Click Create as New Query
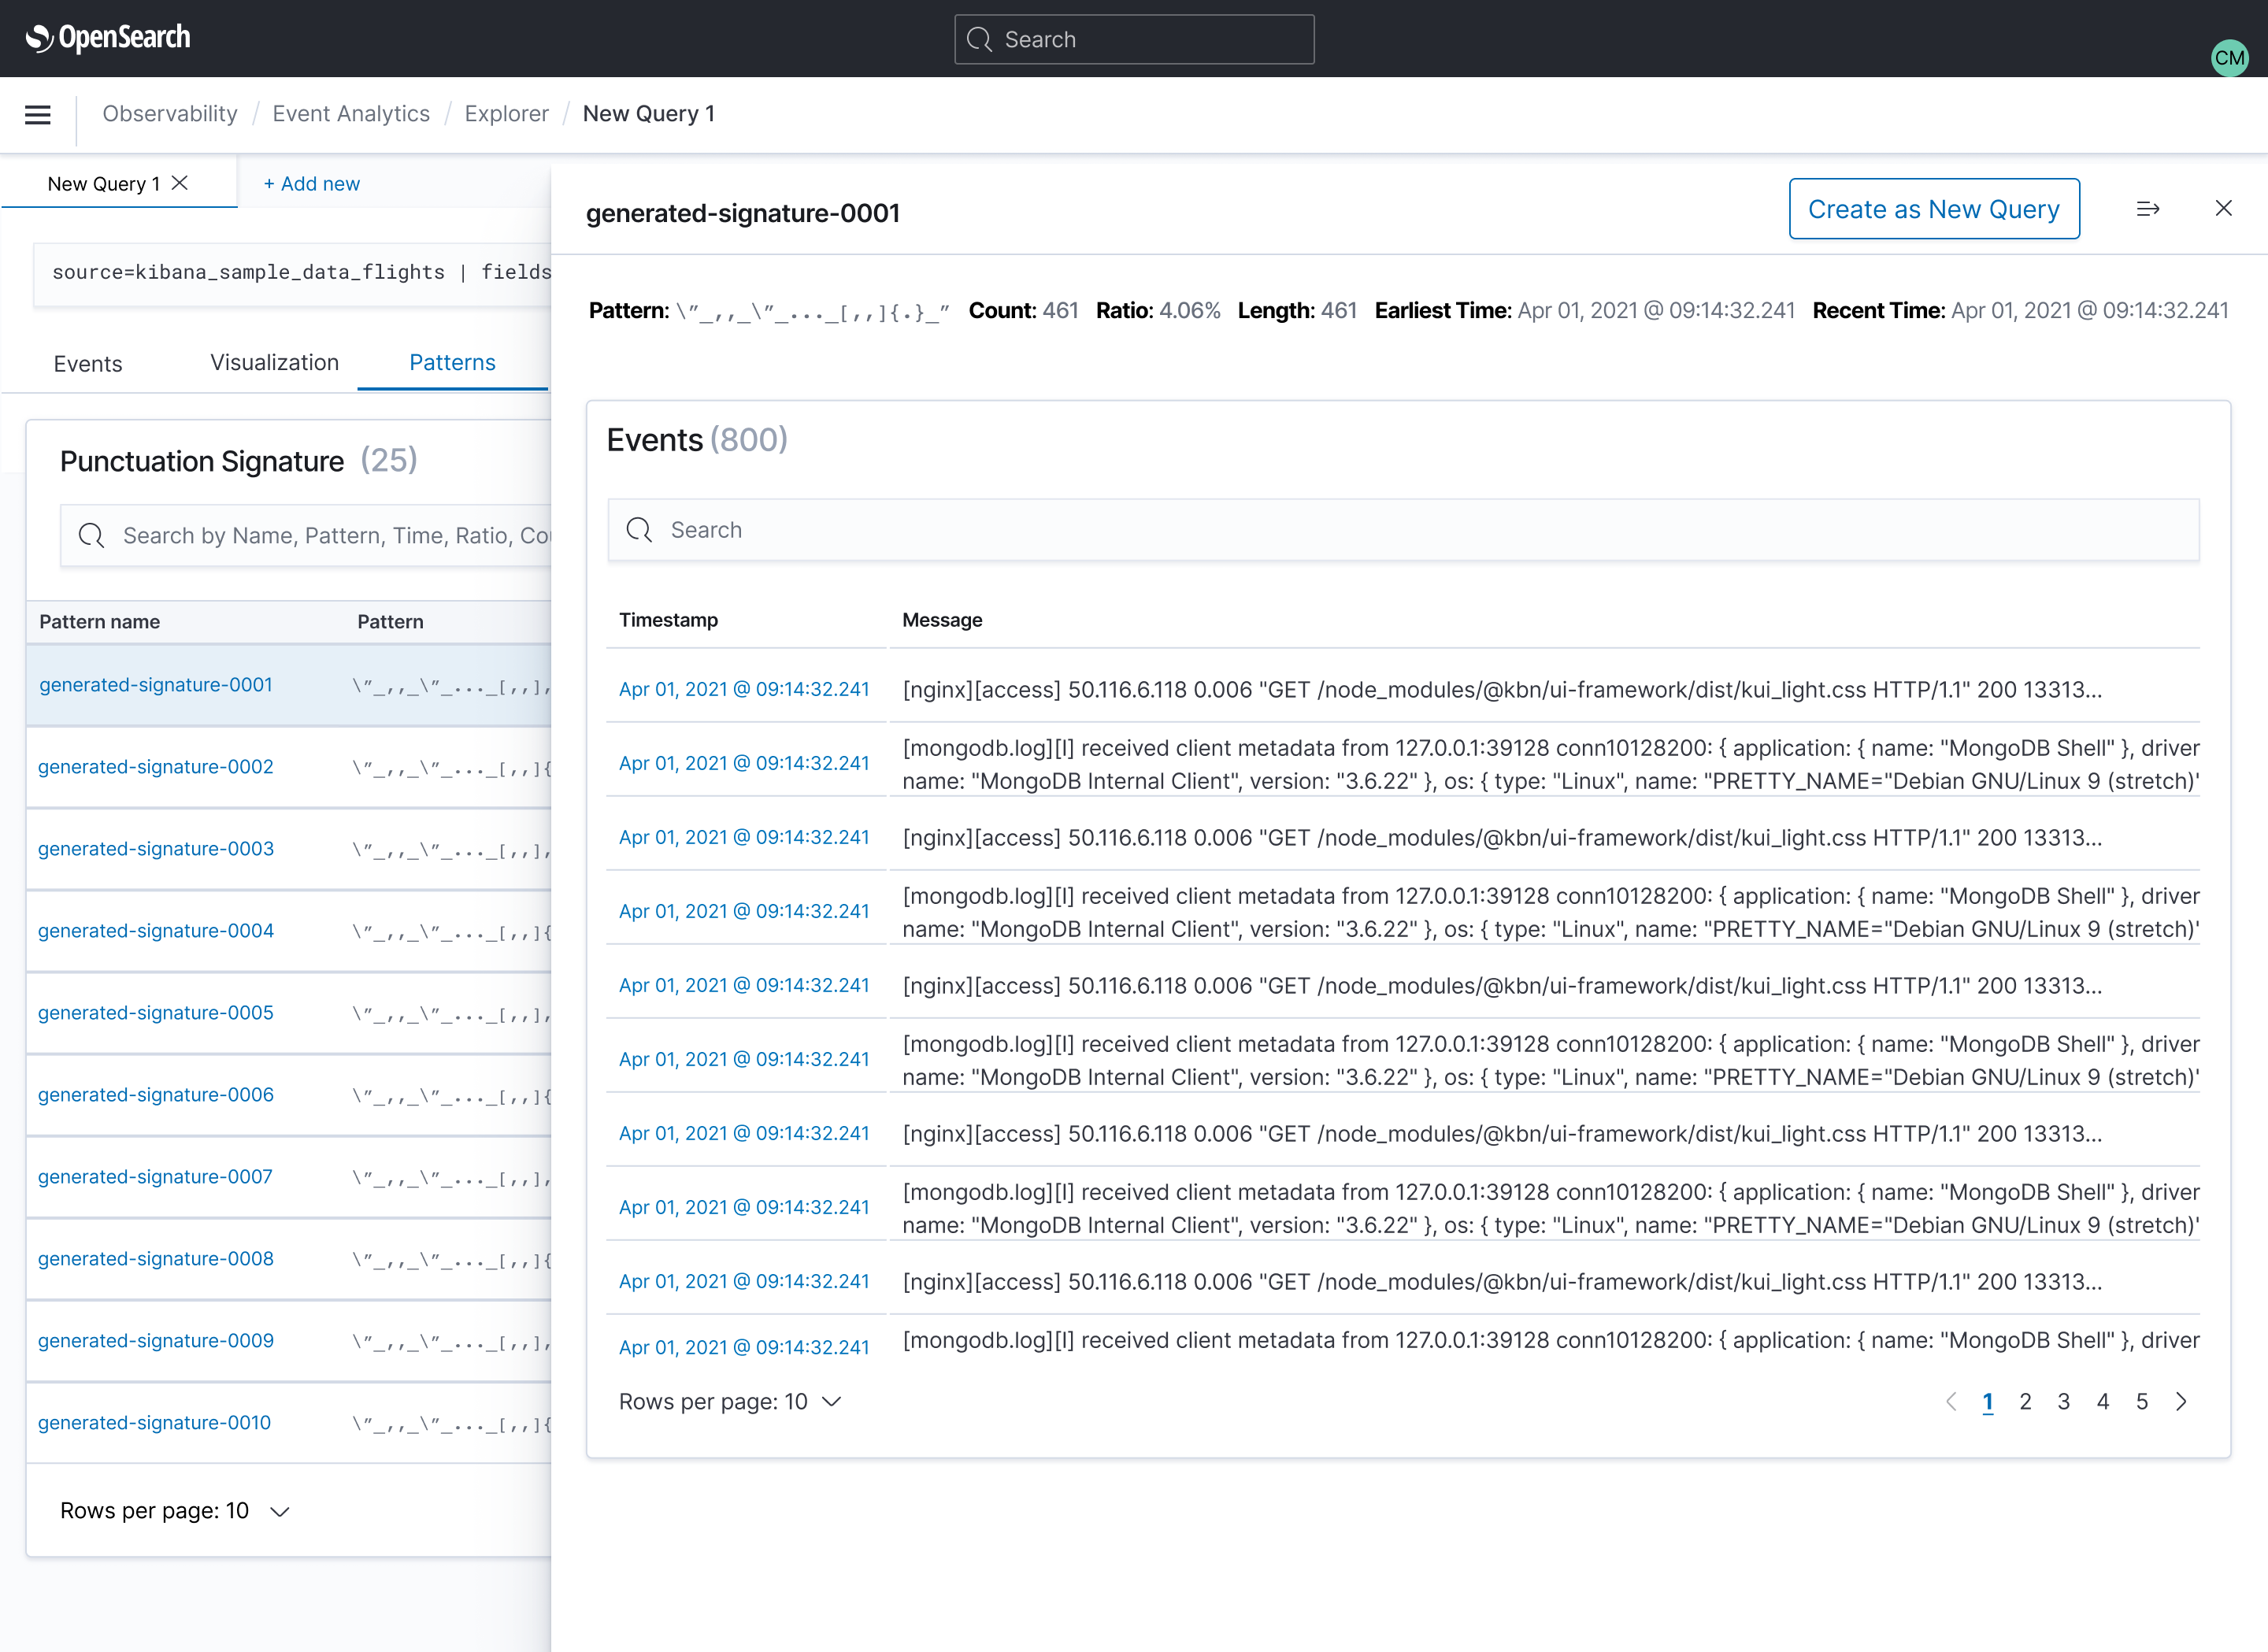The width and height of the screenshot is (2268, 1652). [1933, 208]
